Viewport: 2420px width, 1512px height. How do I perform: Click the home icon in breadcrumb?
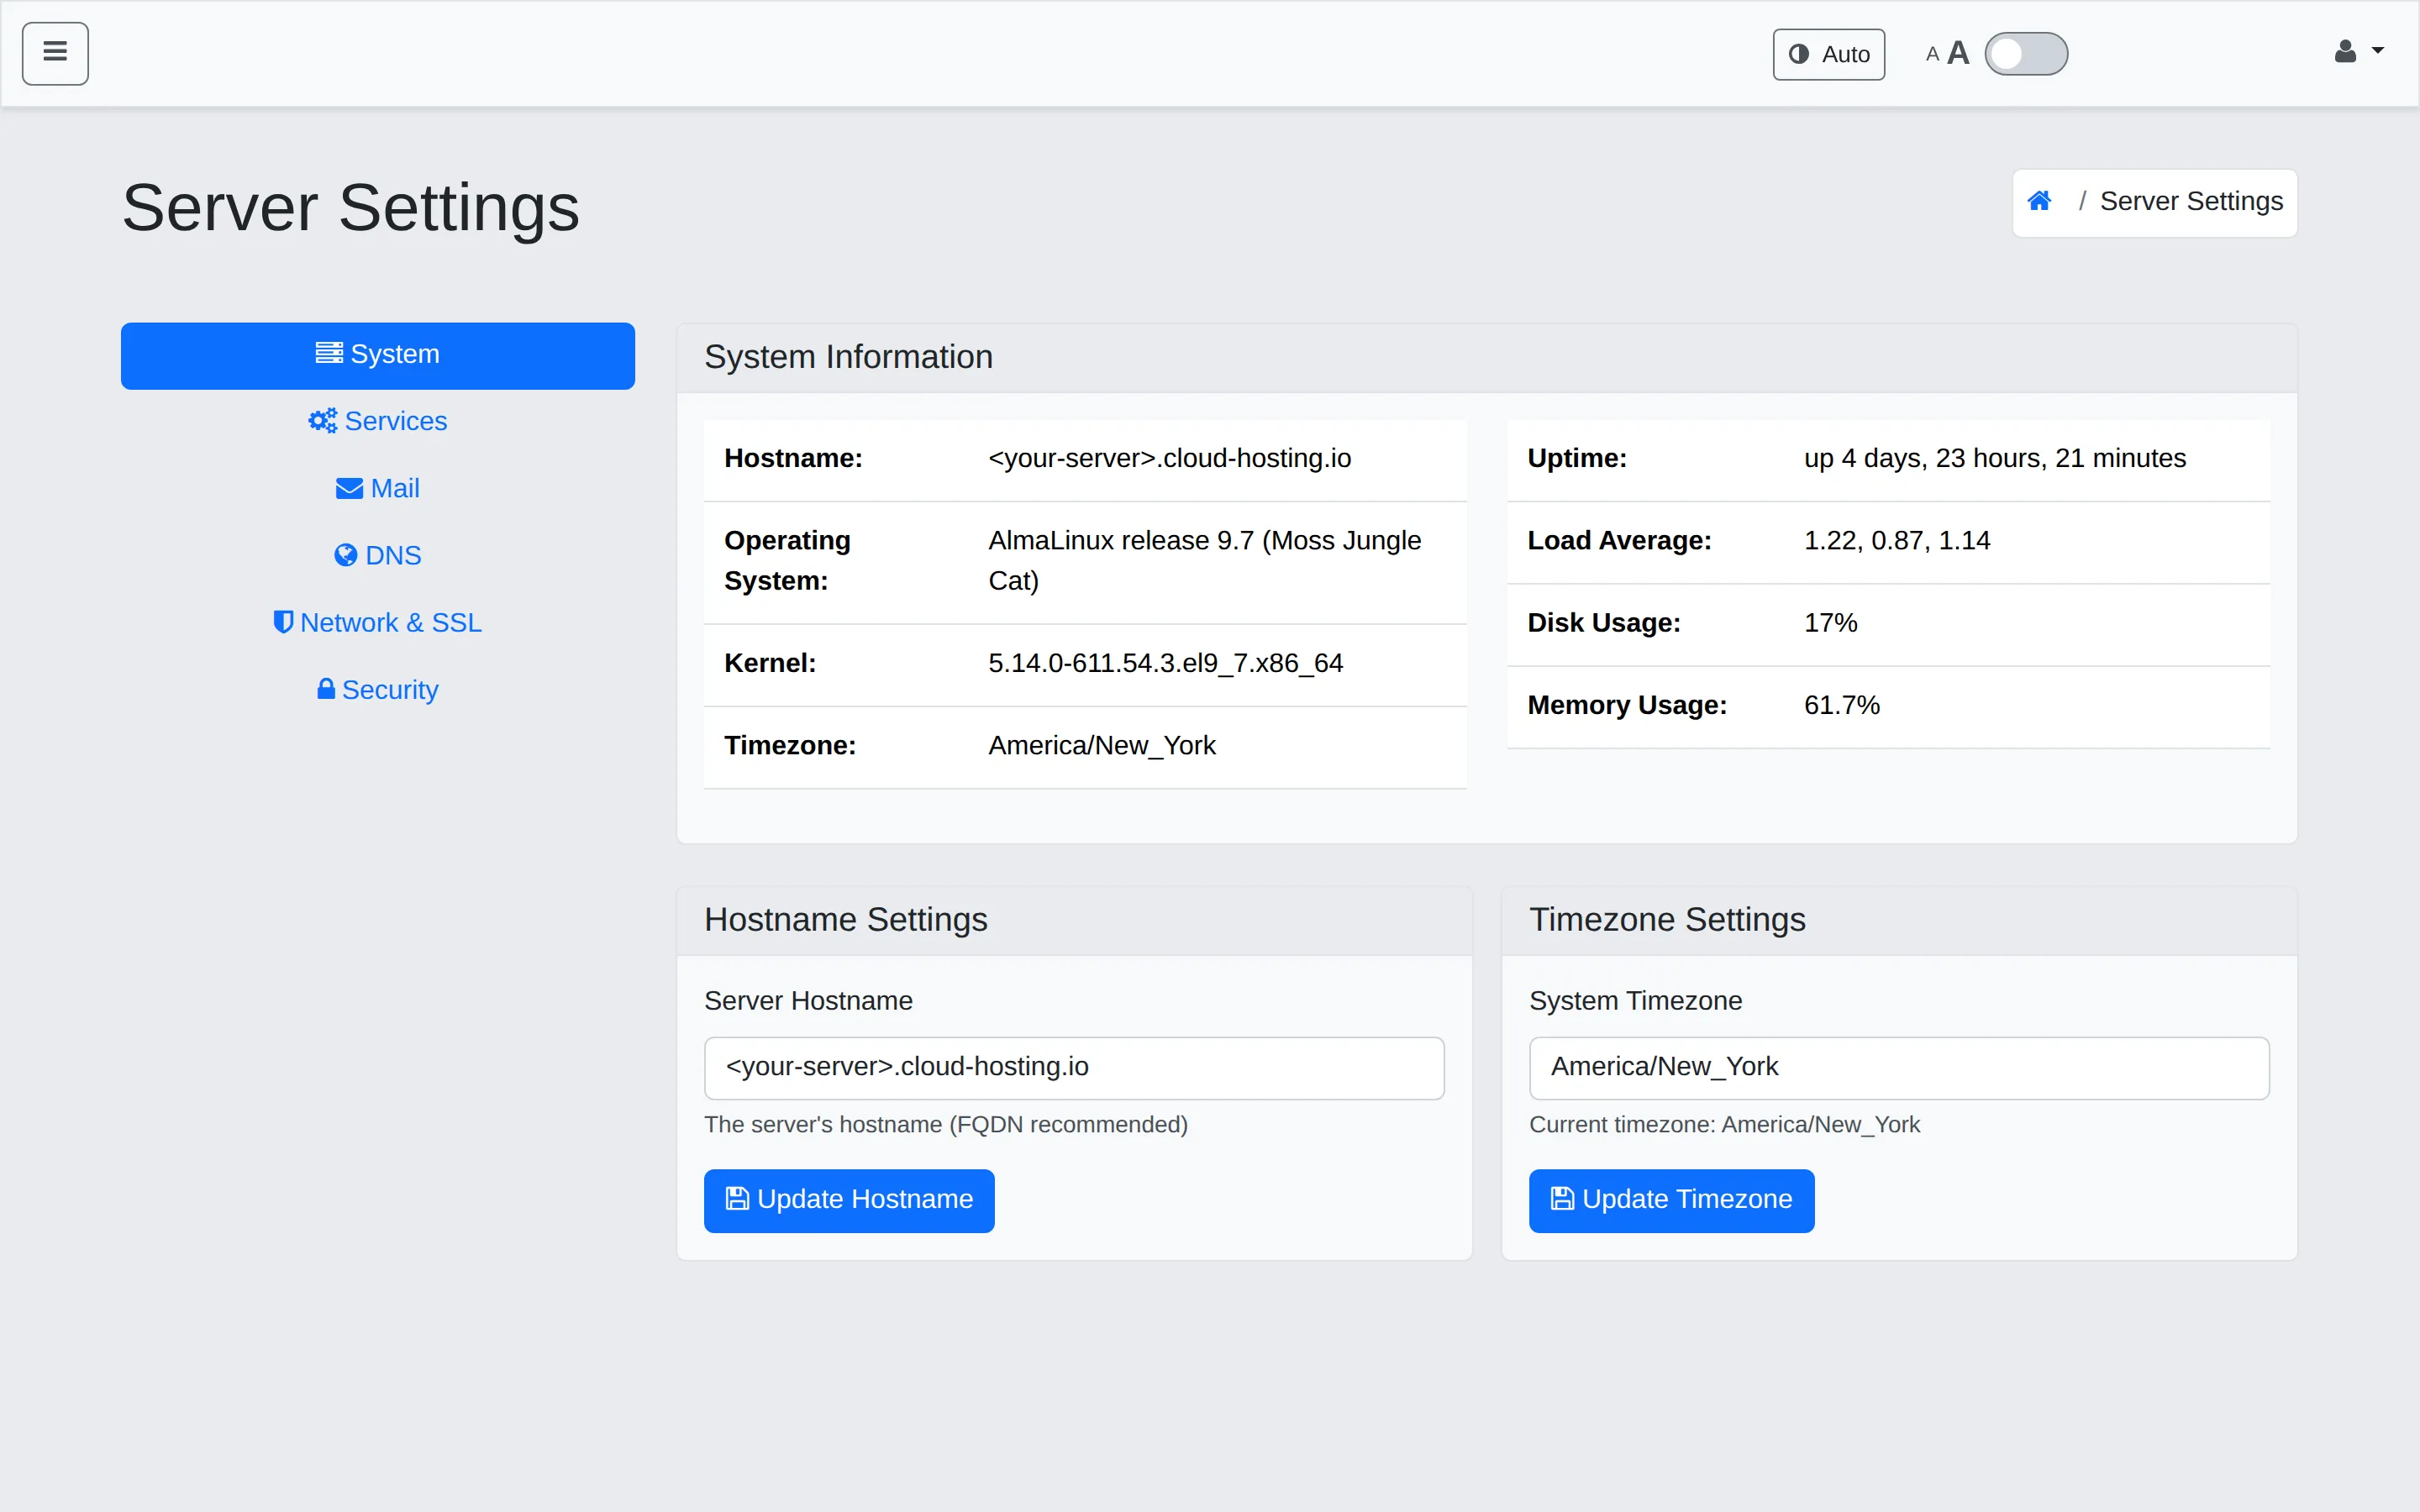(2038, 201)
